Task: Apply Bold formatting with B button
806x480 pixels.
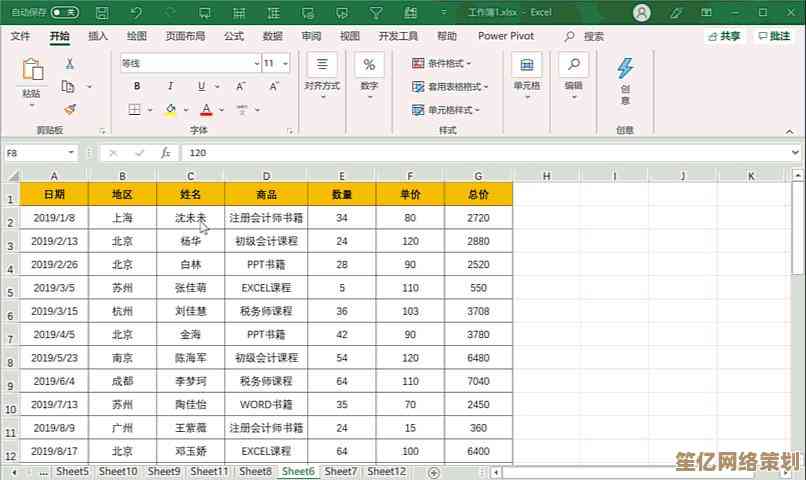Action: click(x=136, y=86)
